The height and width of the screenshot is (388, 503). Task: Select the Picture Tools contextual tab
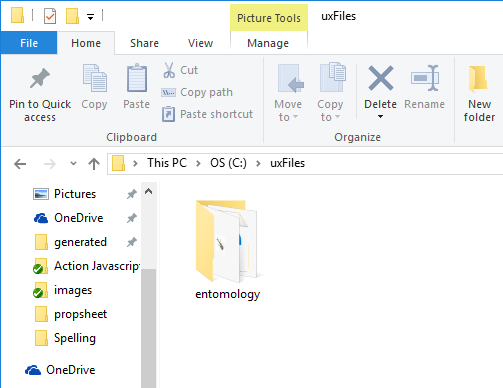click(269, 18)
